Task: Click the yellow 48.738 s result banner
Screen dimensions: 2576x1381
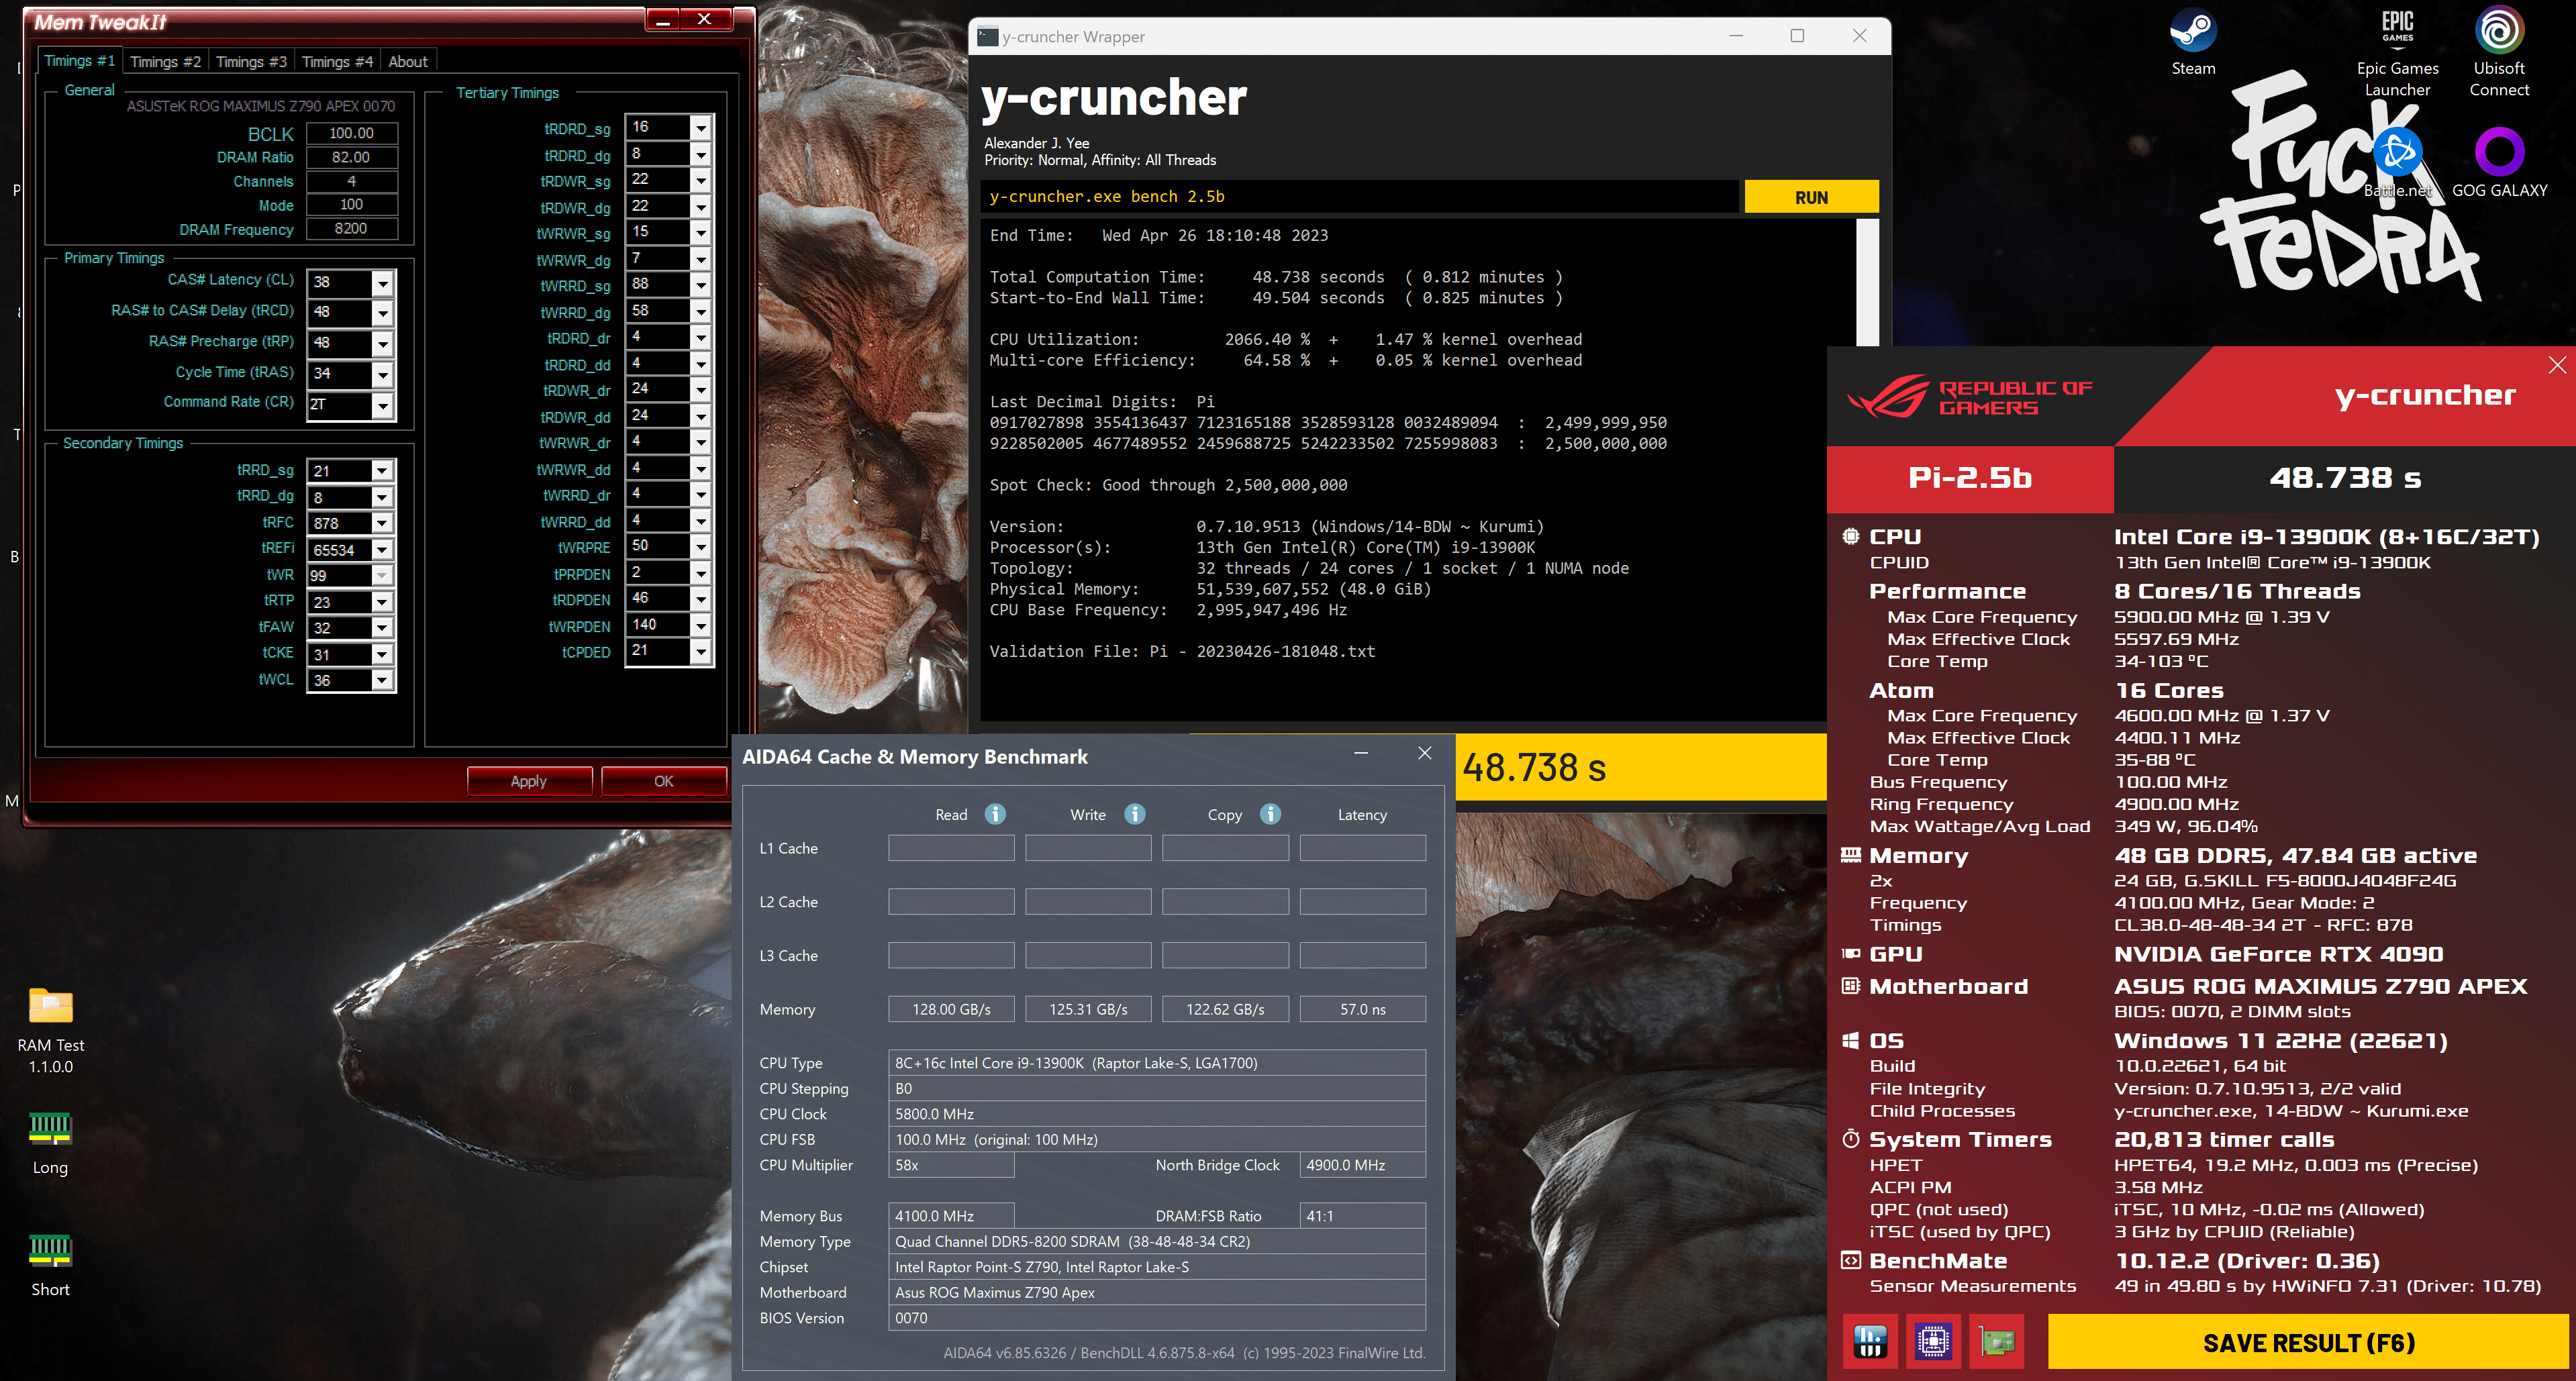Action: pyautogui.click(x=1640, y=767)
